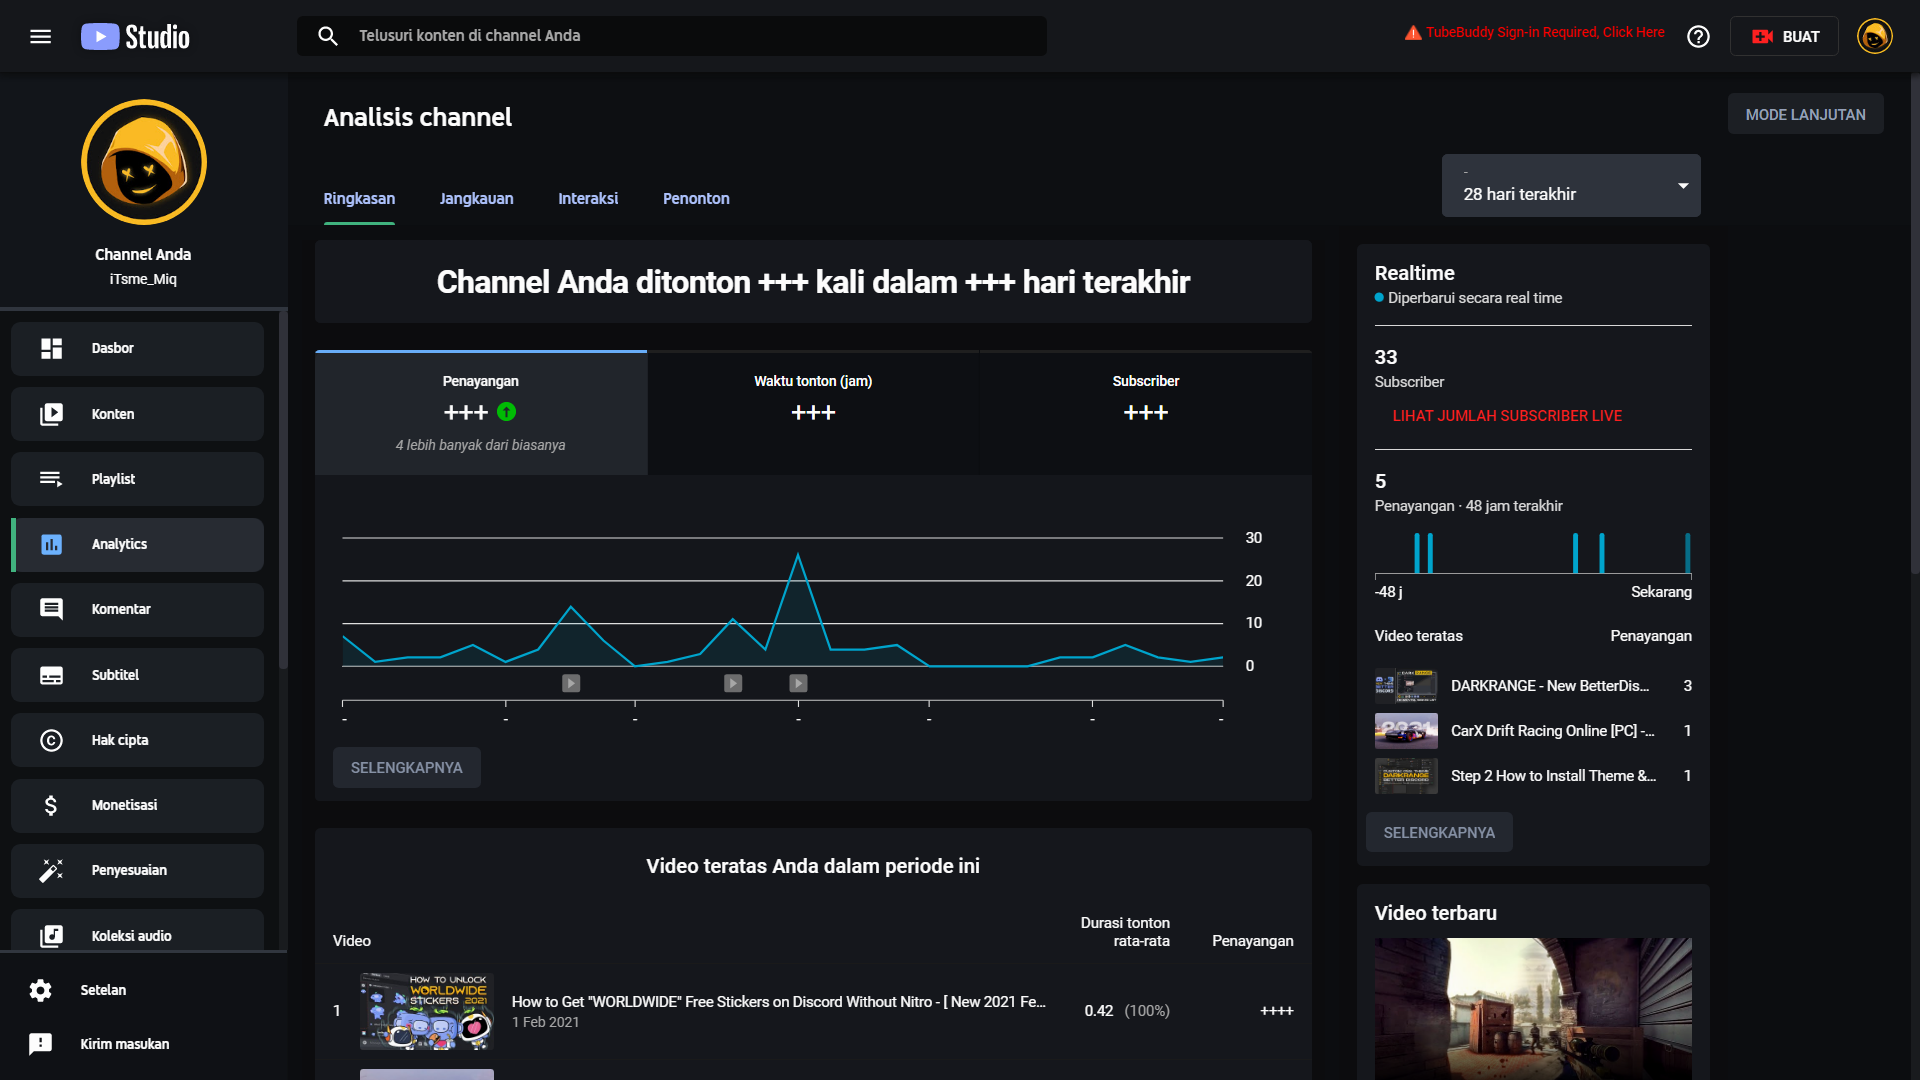Click the iTsme_Miq channel name

pos(143,280)
